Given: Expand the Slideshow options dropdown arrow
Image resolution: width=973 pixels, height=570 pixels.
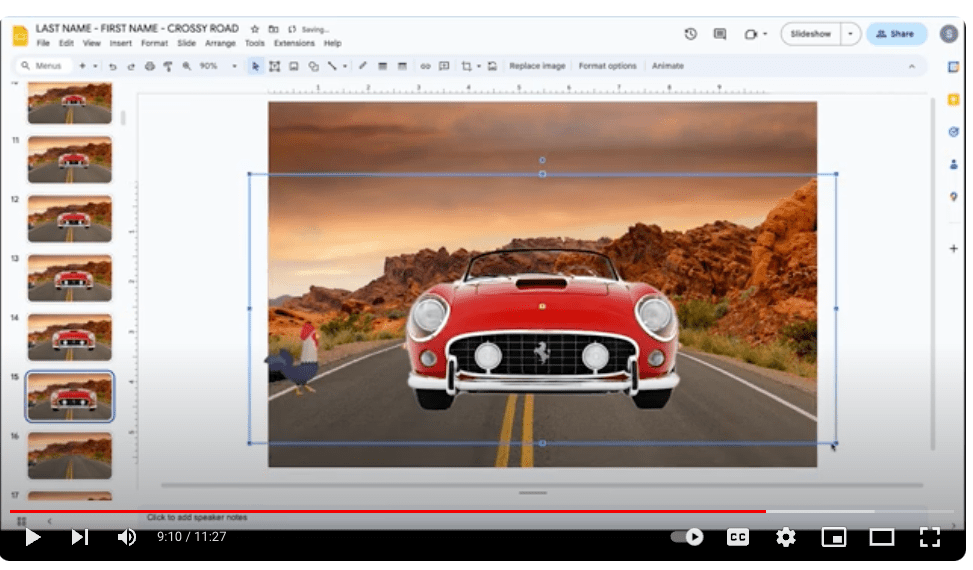Looking at the screenshot, I should point(850,34).
